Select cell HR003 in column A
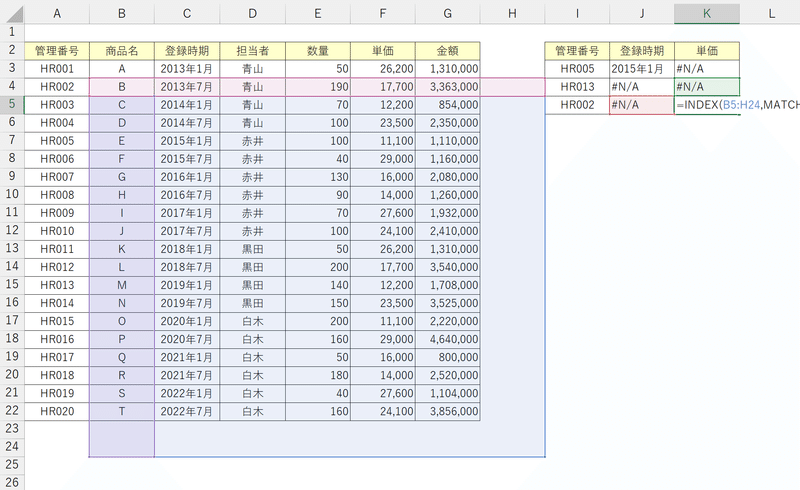 [57, 105]
